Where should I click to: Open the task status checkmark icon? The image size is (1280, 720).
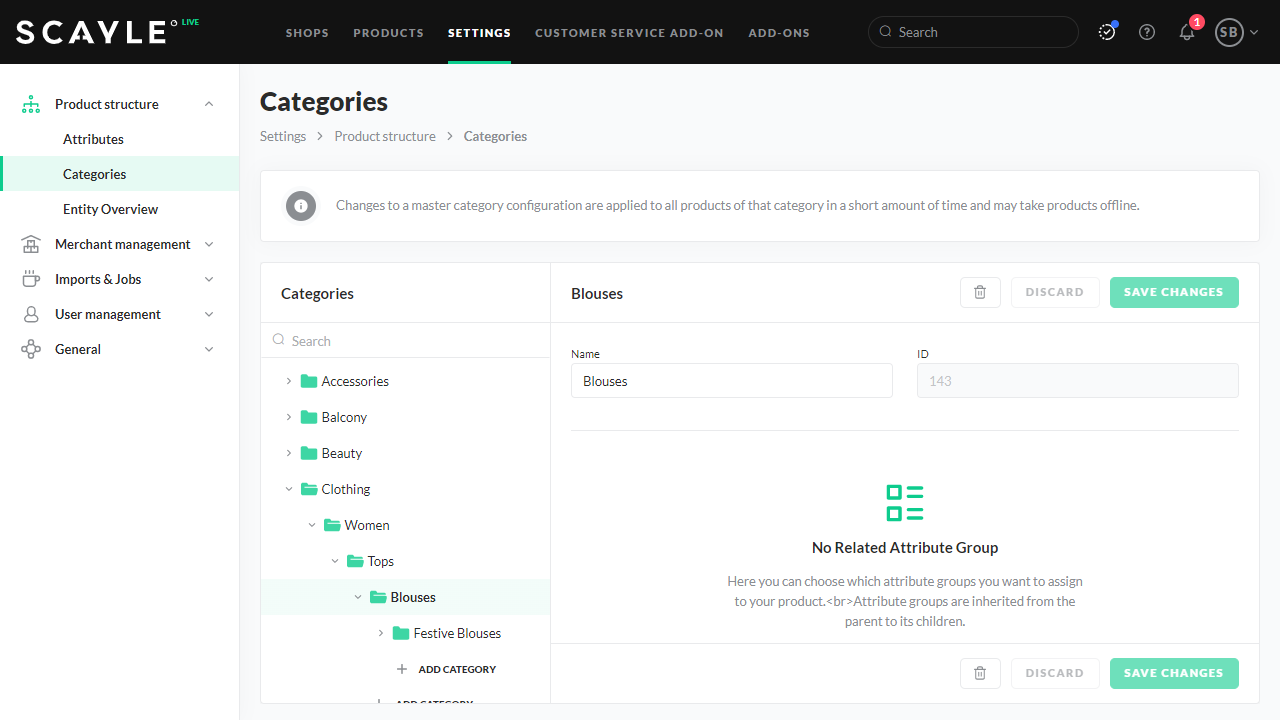pos(1107,32)
